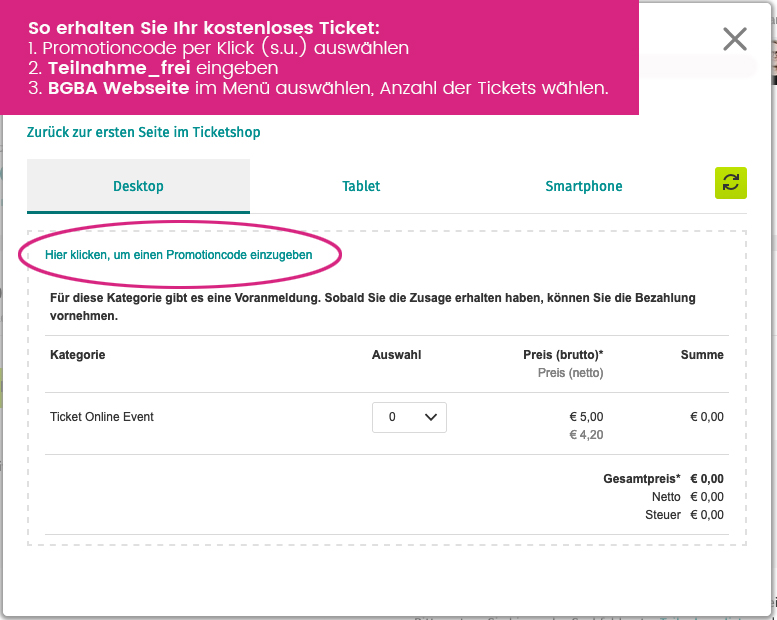The width and height of the screenshot is (777, 620).
Task: Close the ticket shop dialog with X
Action: (734, 39)
